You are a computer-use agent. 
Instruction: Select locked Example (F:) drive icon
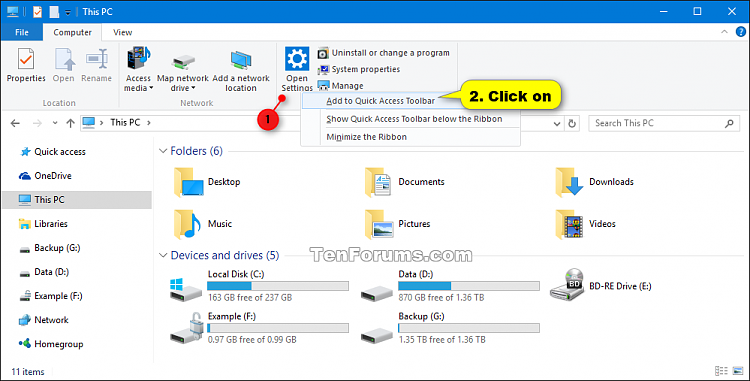[x=187, y=329]
